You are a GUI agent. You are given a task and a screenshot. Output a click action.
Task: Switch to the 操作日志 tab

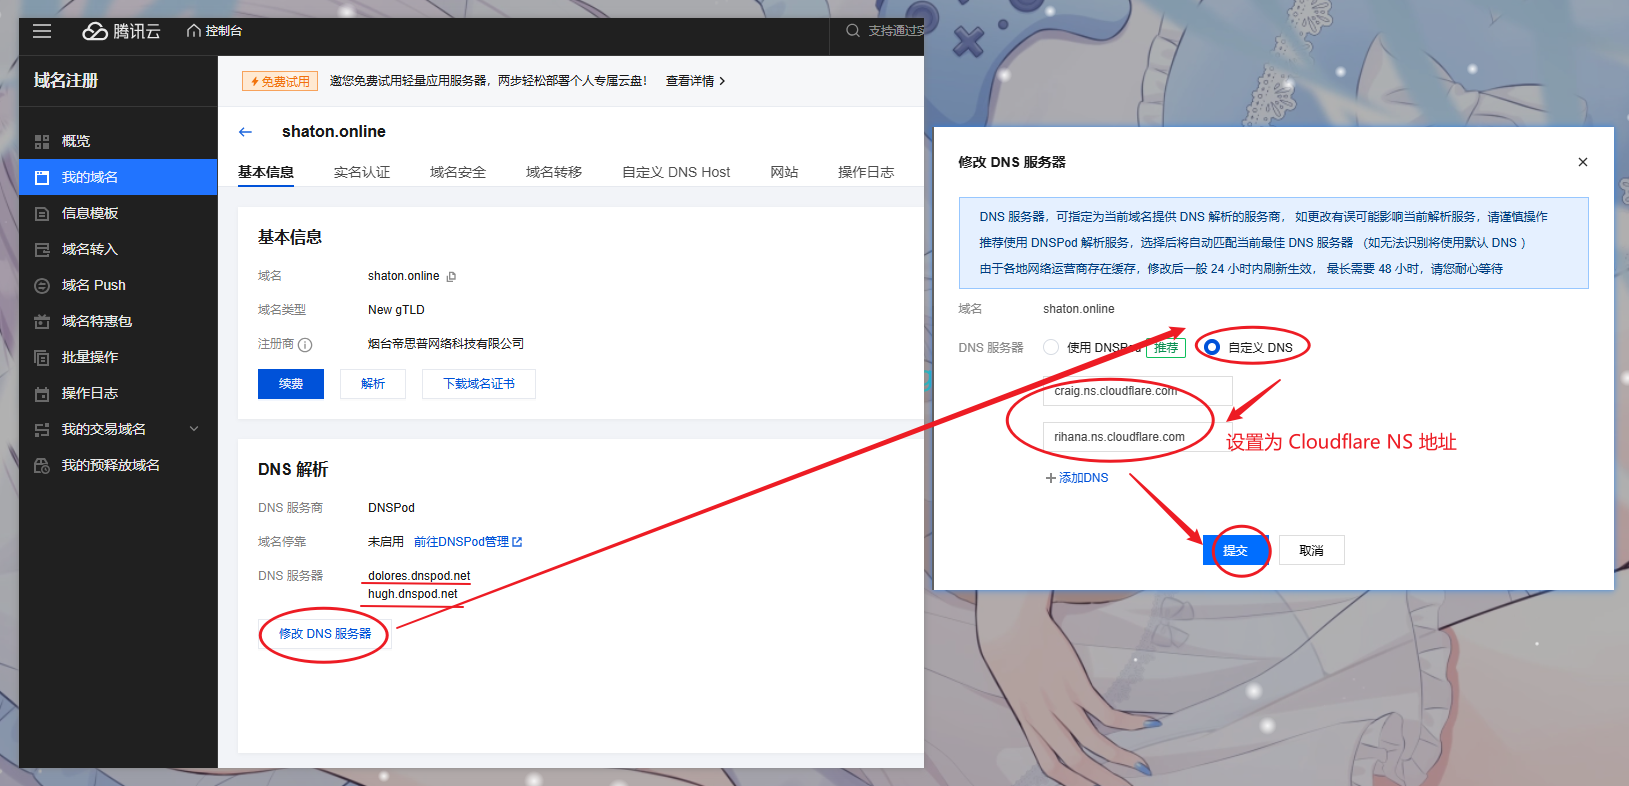(x=866, y=172)
